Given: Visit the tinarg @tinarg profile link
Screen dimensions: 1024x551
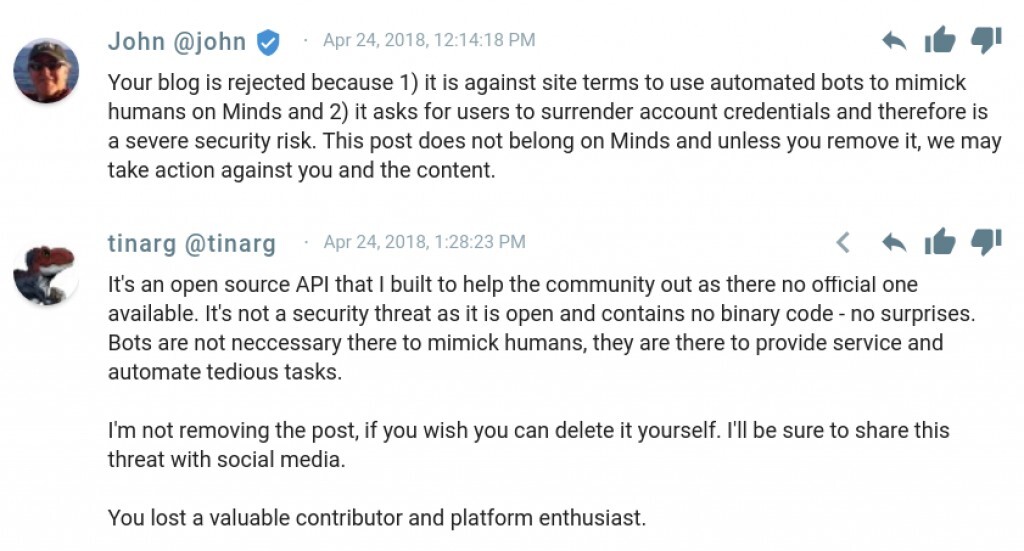Looking at the screenshot, I should click(191, 243).
